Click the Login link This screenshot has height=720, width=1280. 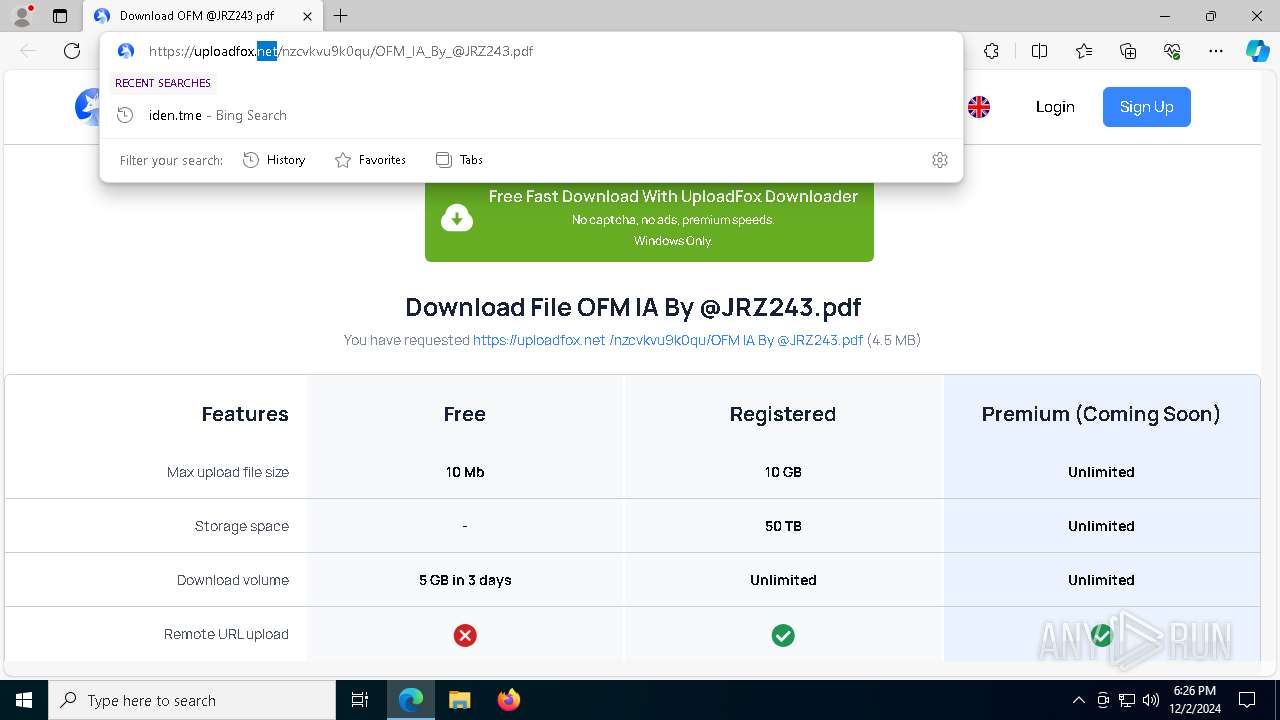(x=1055, y=107)
